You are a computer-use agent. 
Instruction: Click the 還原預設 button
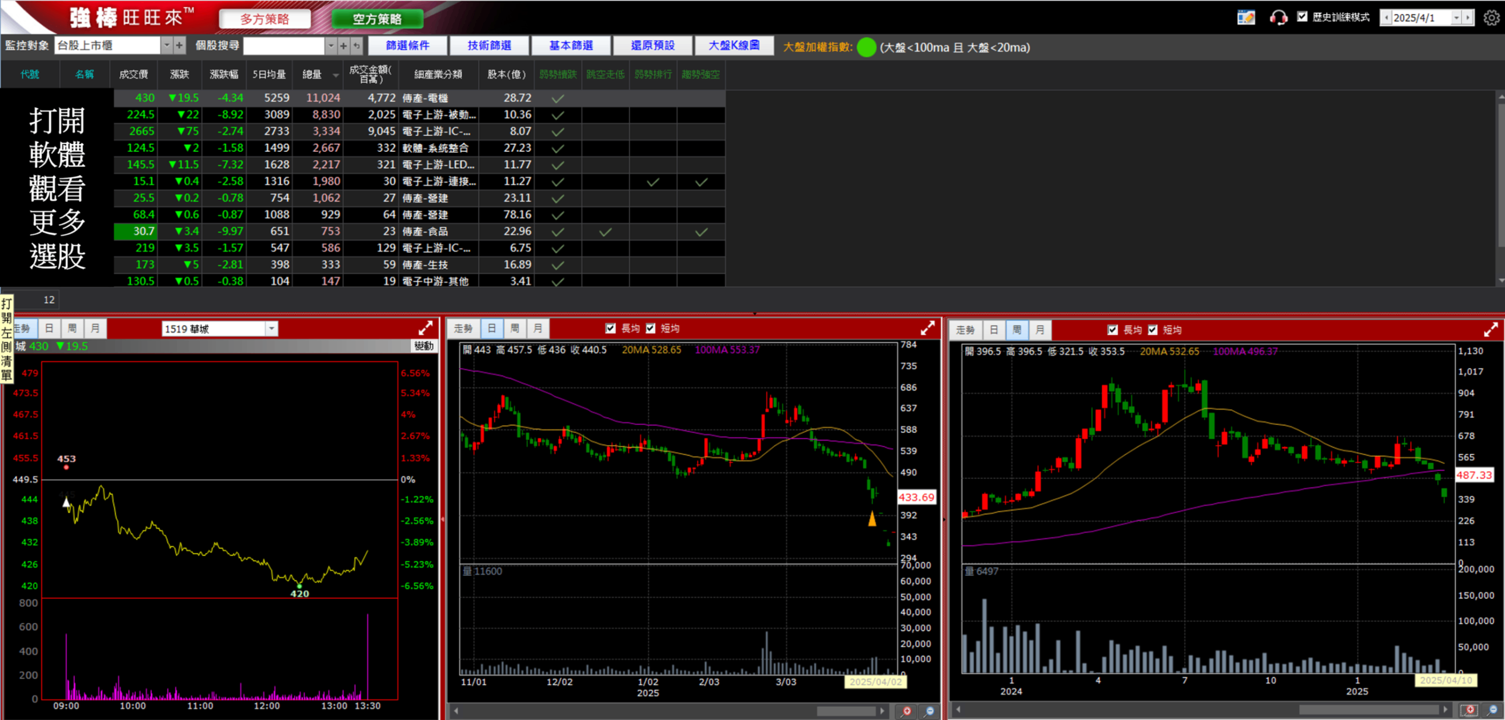(653, 46)
